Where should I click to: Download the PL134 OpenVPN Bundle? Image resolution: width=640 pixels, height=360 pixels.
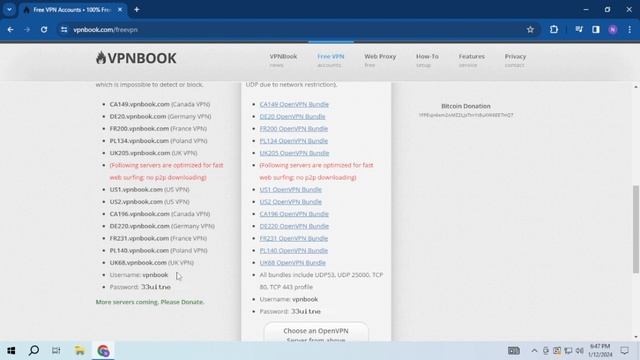tap(293, 141)
